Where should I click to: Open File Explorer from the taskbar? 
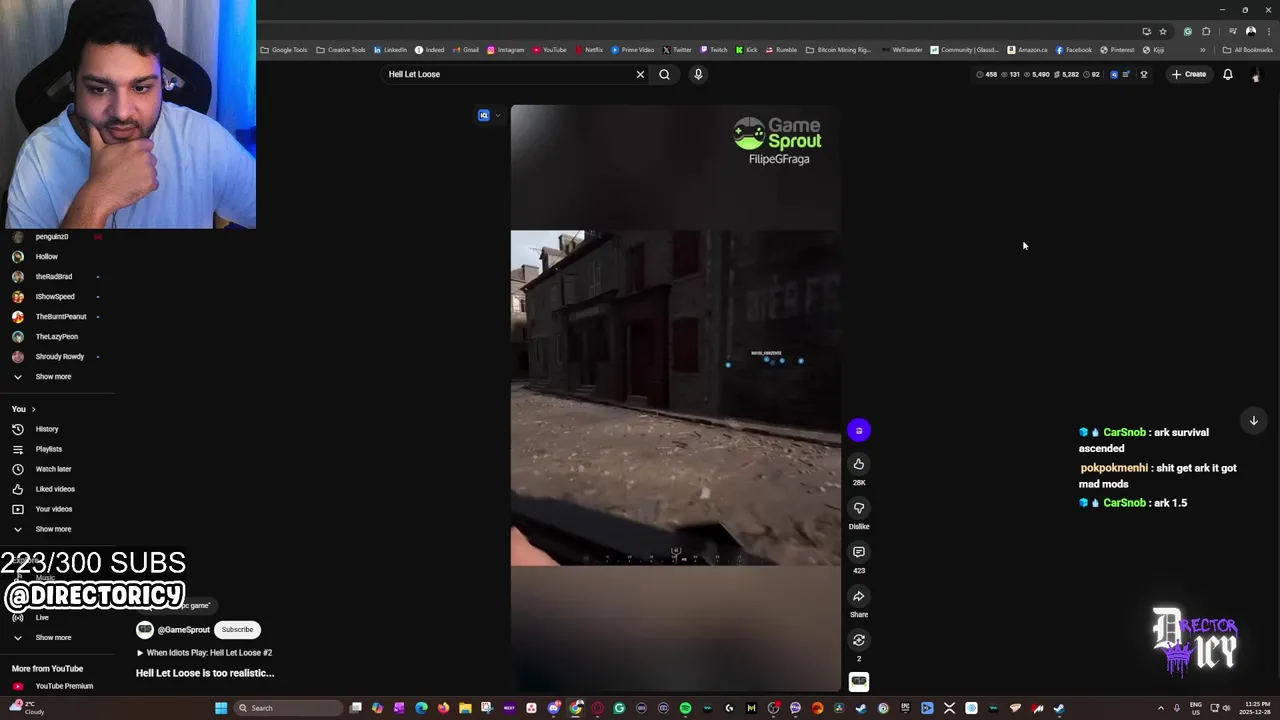point(465,708)
